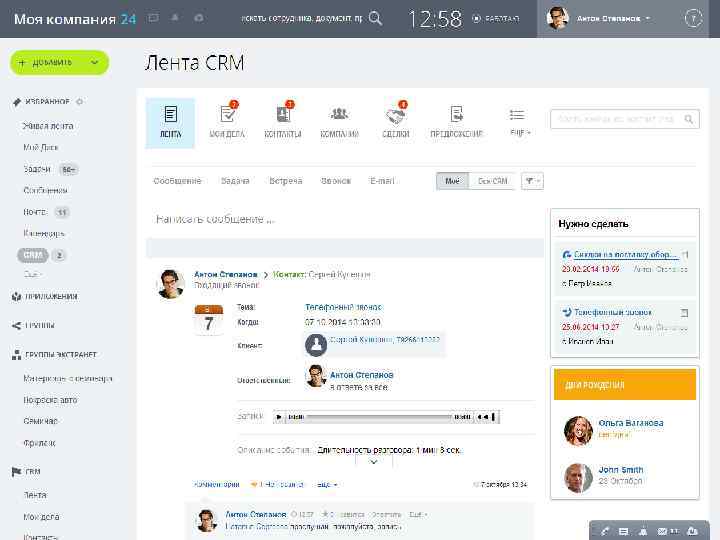Click the volume icon on recording player
720x540 pixels.
[482, 417]
